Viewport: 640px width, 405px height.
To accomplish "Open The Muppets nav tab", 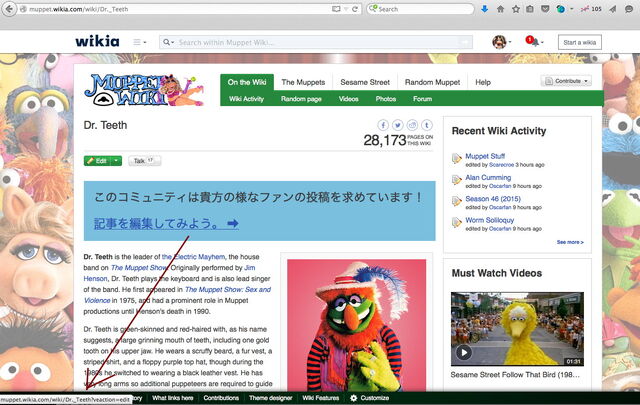I will (x=303, y=82).
